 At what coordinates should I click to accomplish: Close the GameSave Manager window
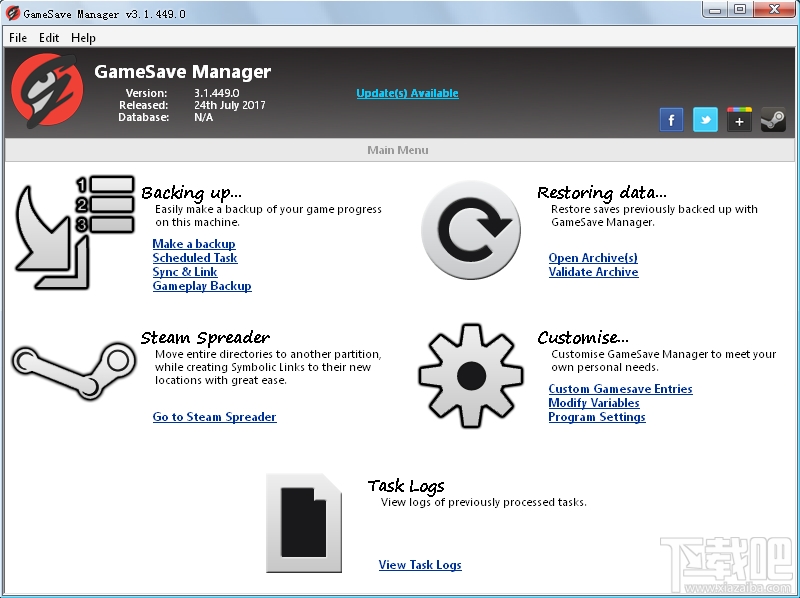pos(774,10)
